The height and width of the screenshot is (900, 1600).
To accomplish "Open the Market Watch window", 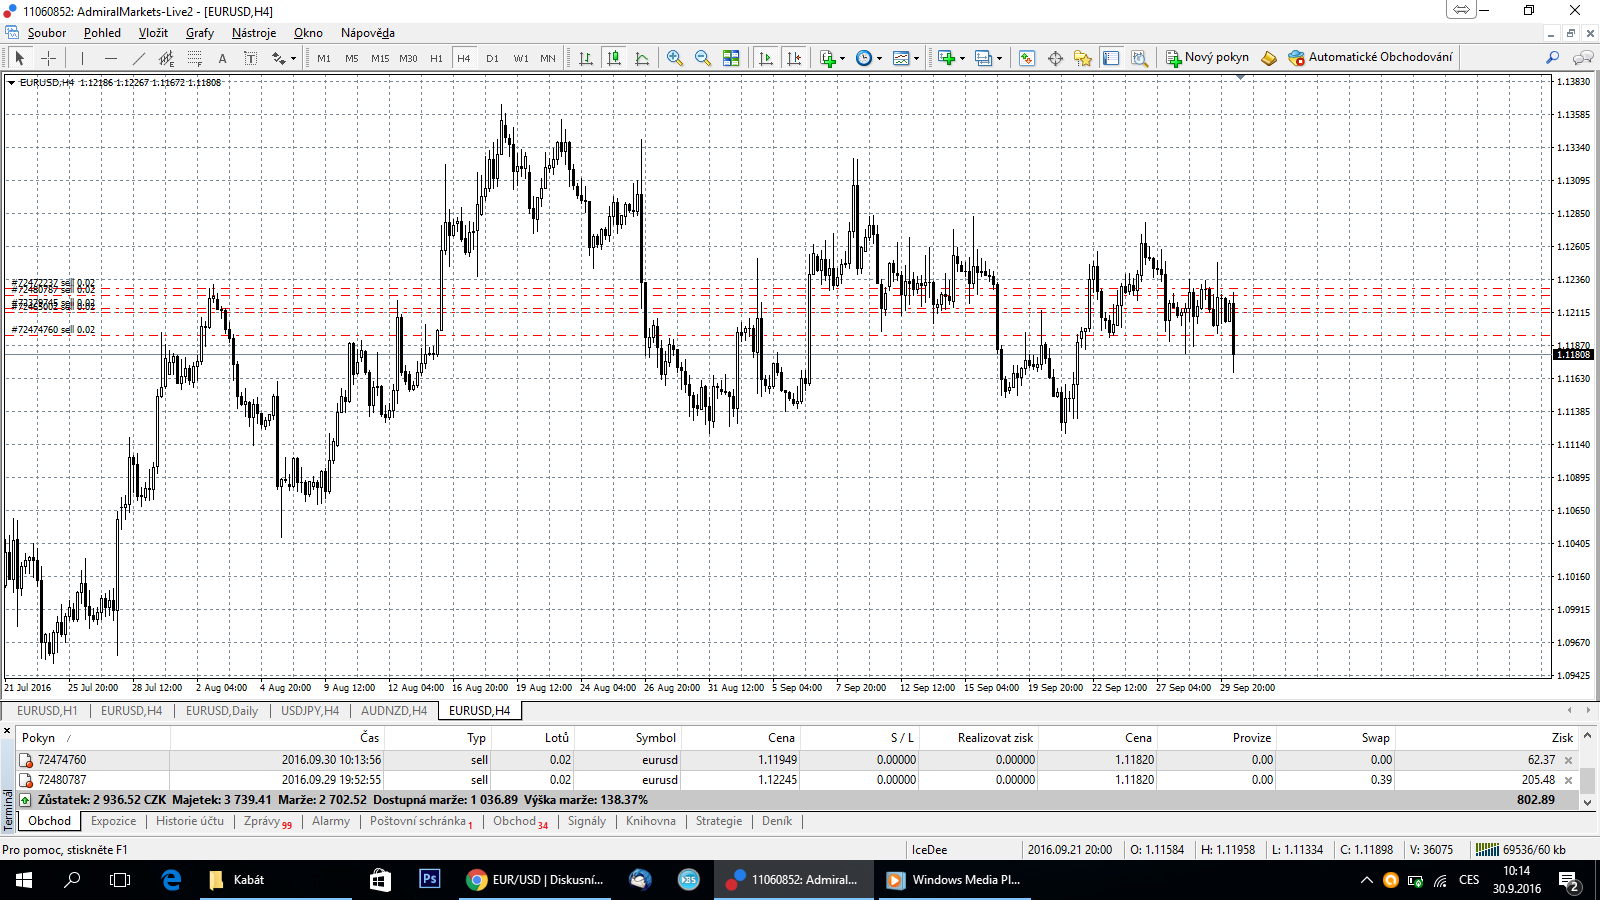I will pyautogui.click(x=1027, y=58).
